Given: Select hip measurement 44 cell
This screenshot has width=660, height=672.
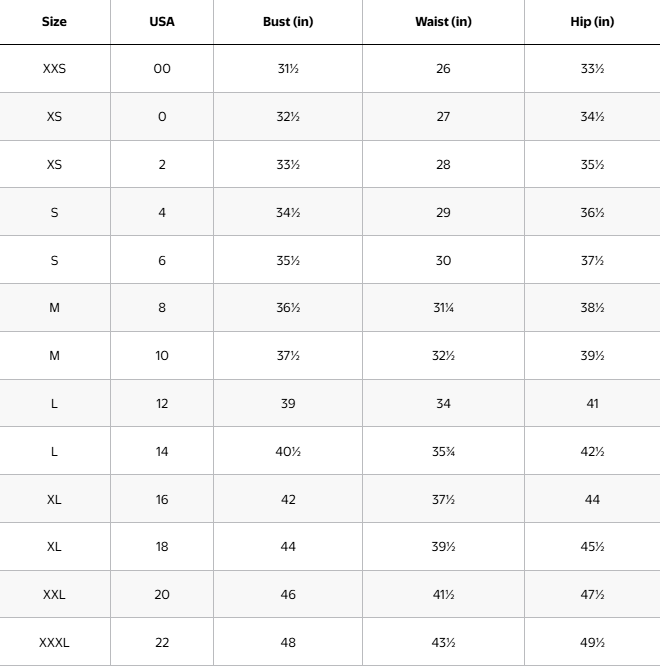Looking at the screenshot, I should (x=592, y=499).
